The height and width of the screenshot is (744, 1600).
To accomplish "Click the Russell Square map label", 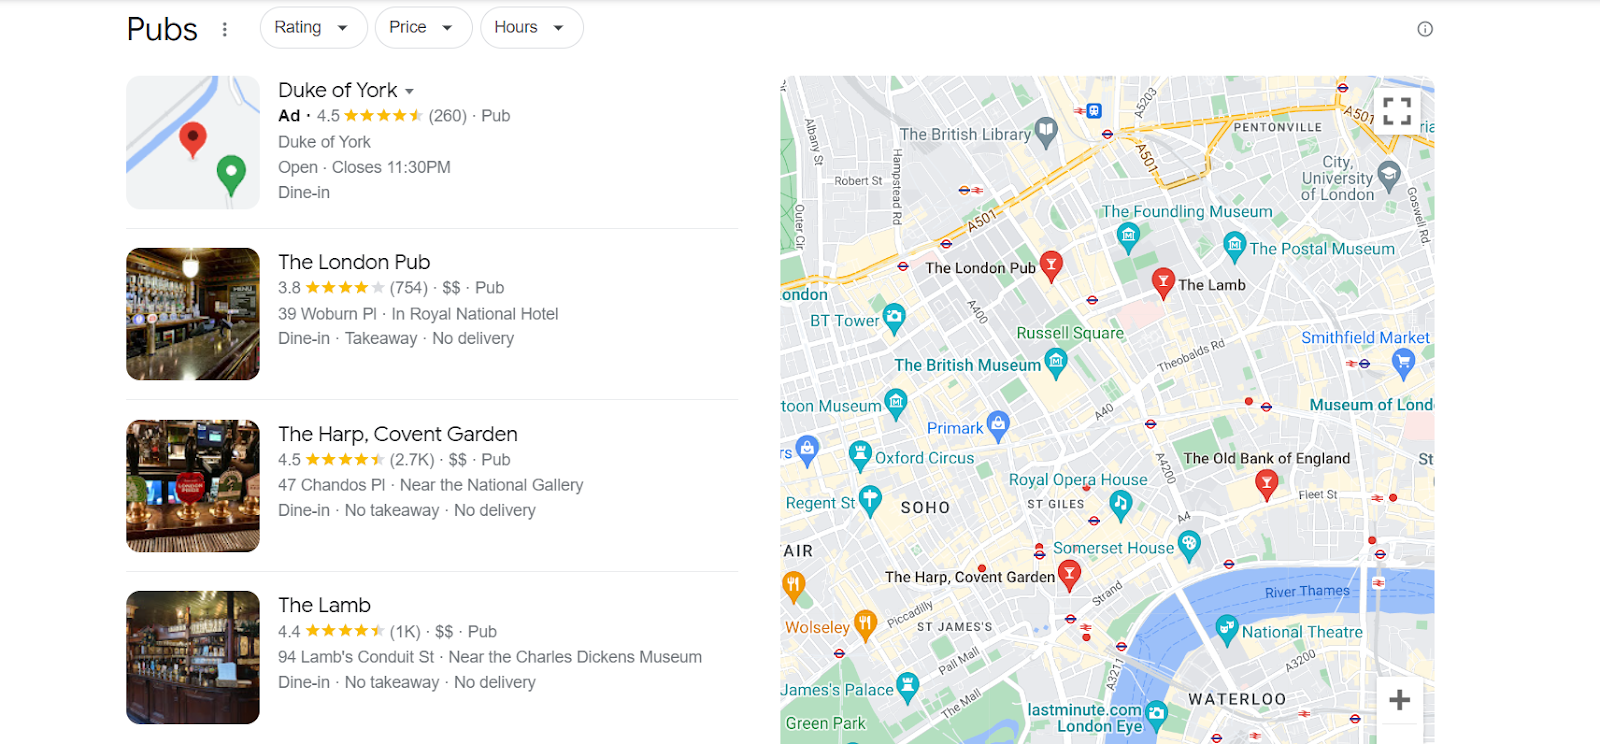I will 1070,333.
